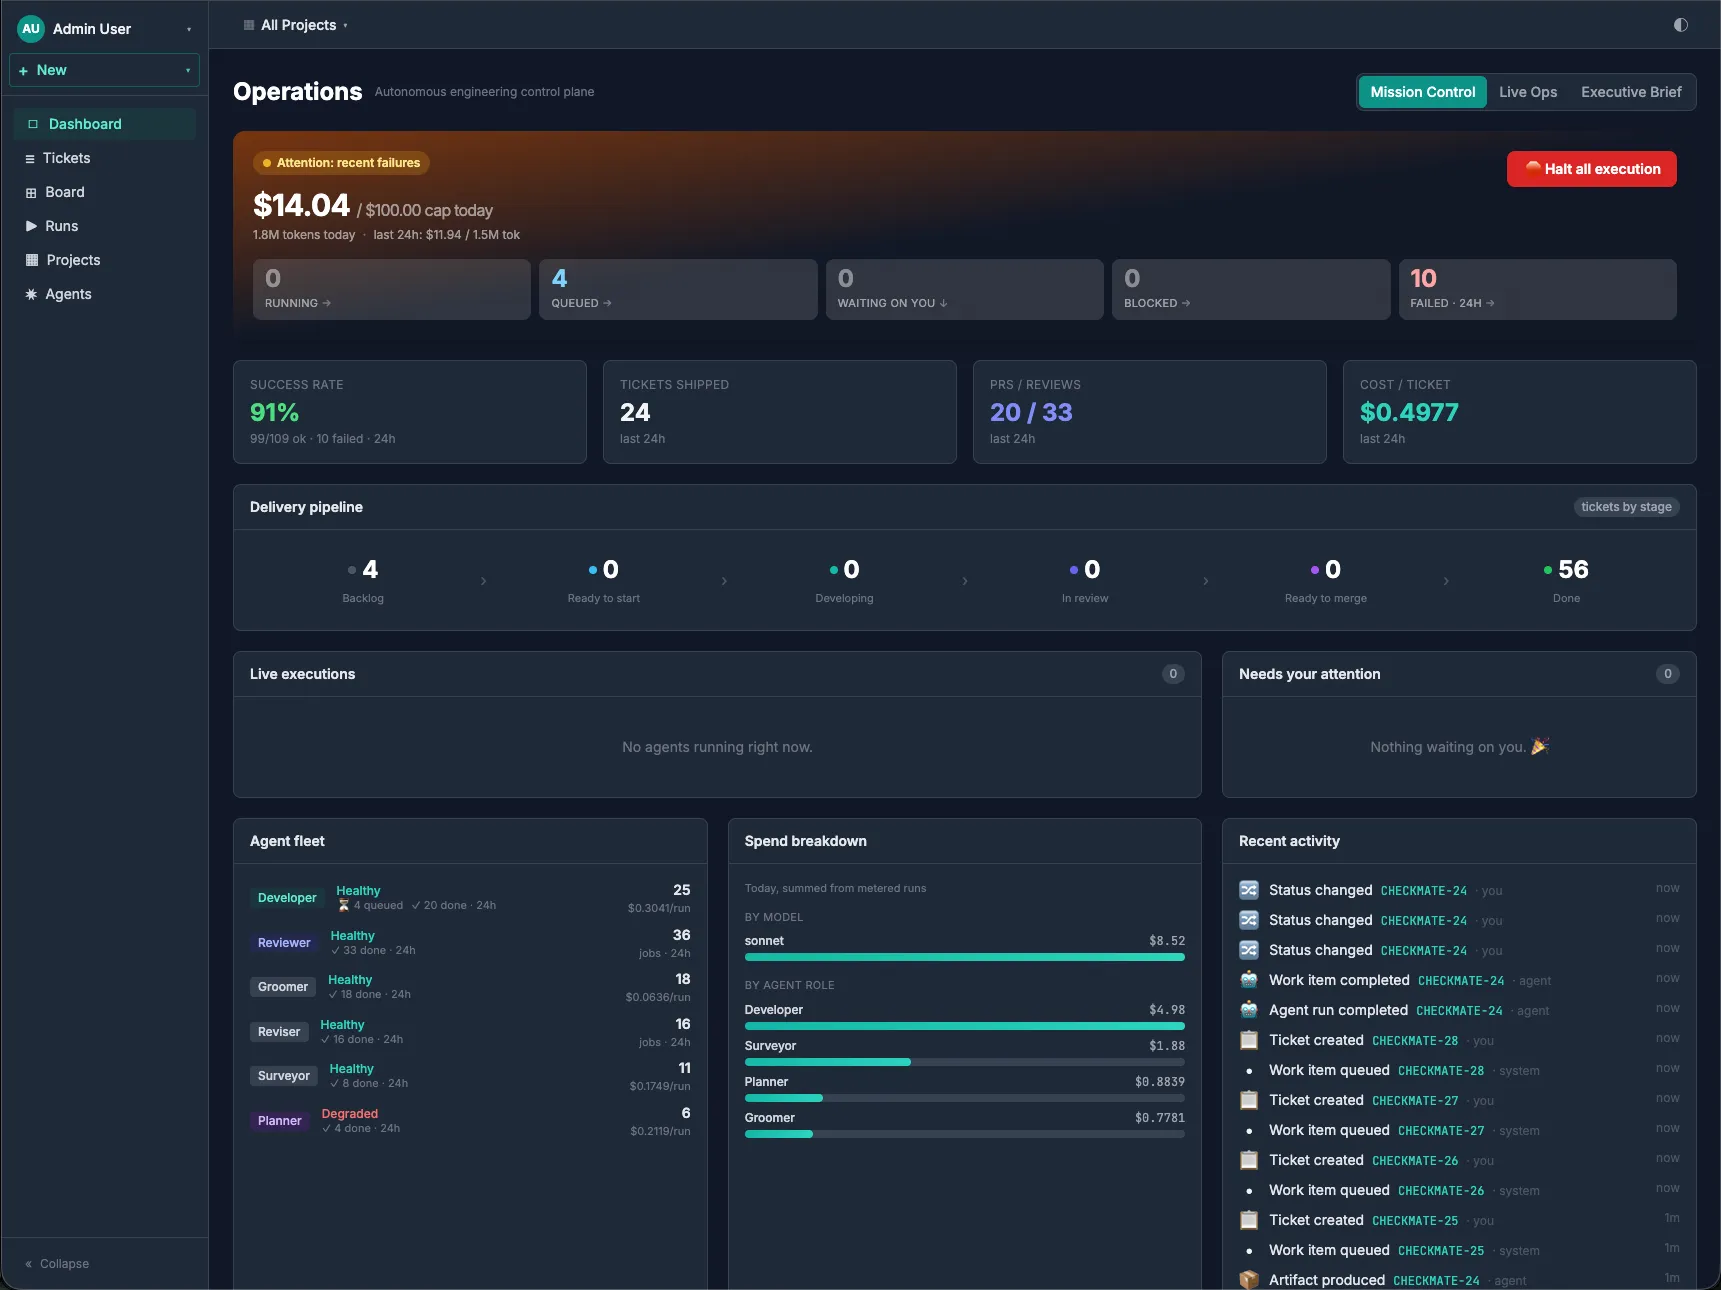
Task: Open the Admin User account menu
Action: tap(105, 29)
